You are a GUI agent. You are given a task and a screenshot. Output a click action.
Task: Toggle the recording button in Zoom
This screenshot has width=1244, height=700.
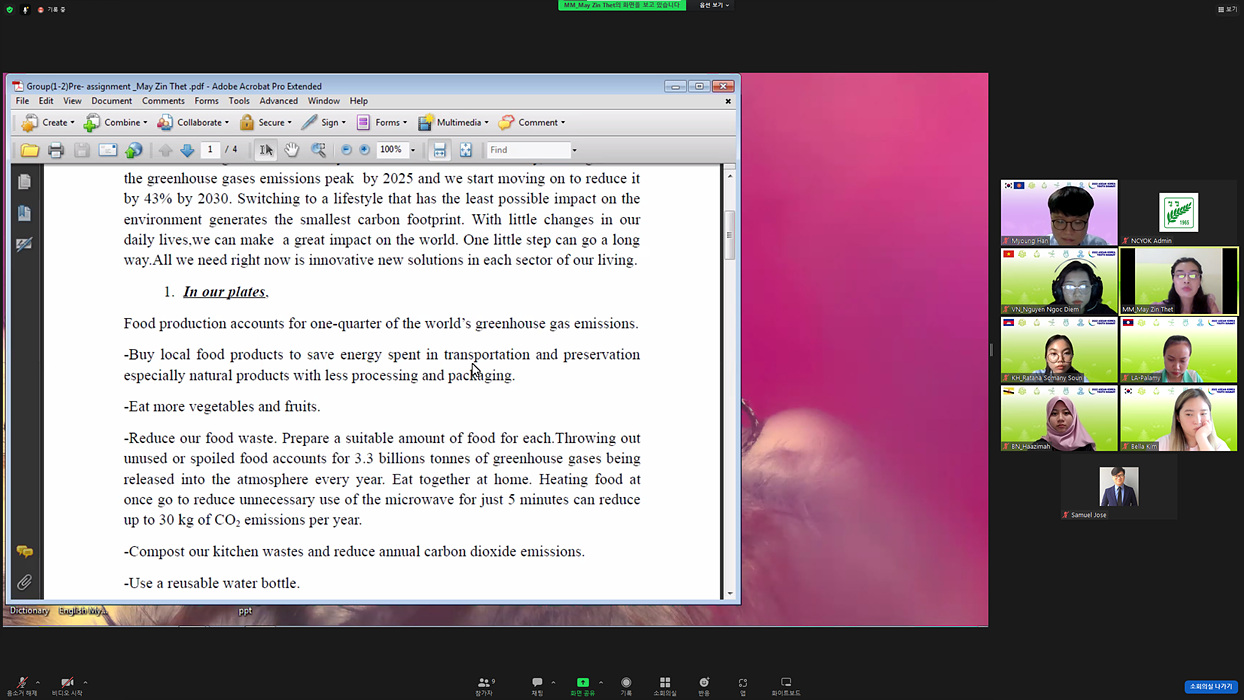tap(626, 685)
